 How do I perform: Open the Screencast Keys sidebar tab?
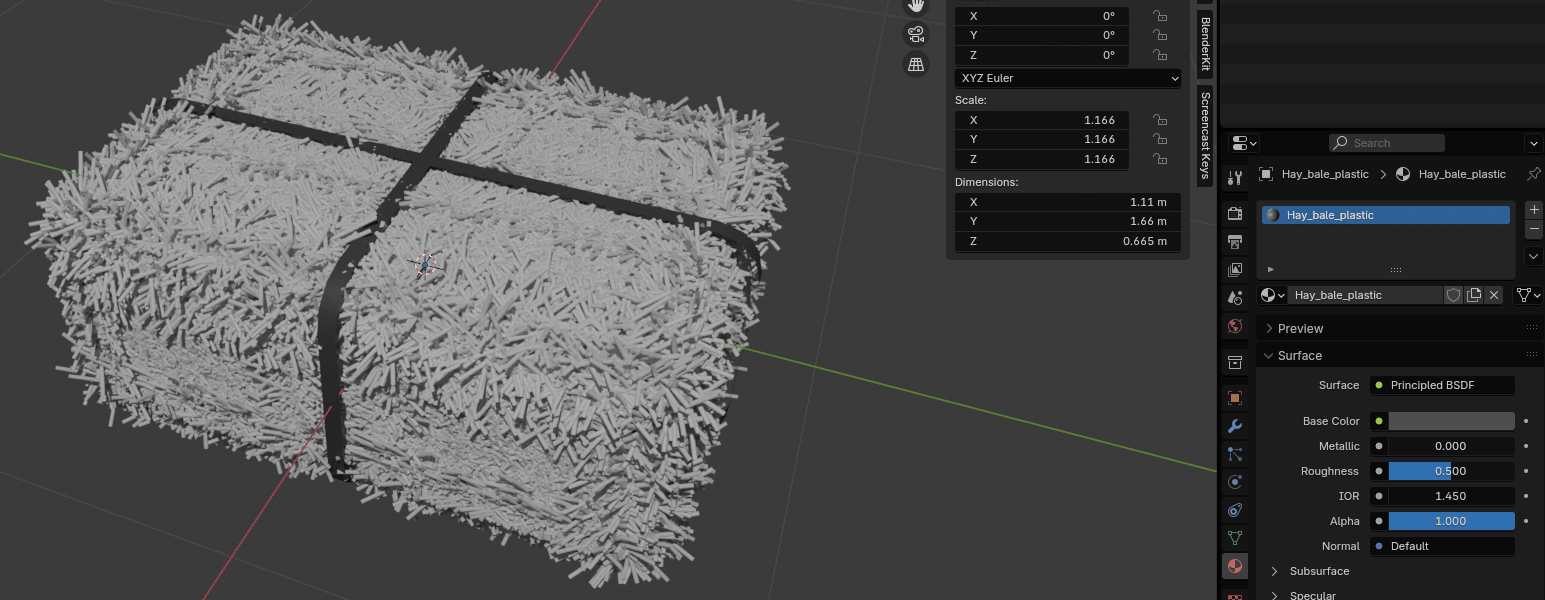1205,137
